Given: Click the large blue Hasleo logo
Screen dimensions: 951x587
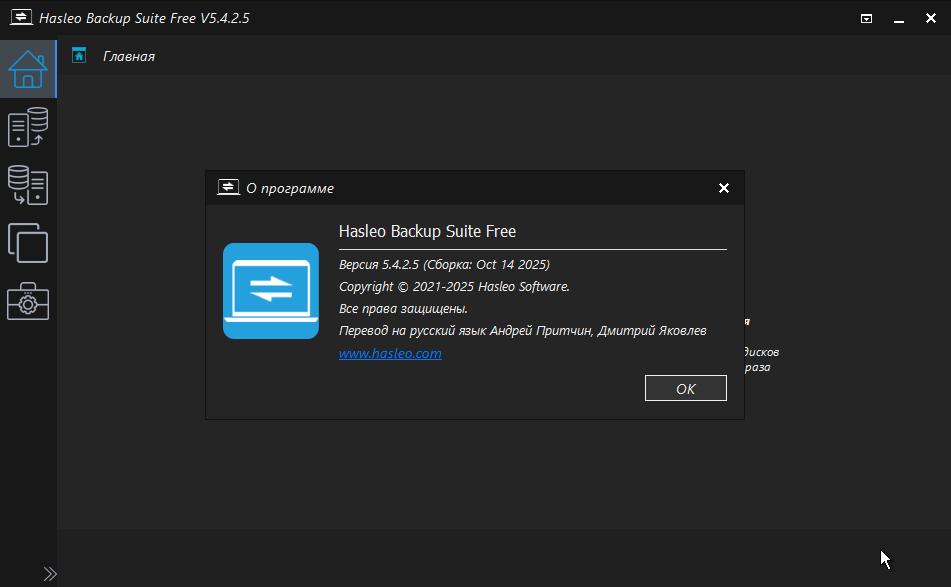Looking at the screenshot, I should click(270, 291).
